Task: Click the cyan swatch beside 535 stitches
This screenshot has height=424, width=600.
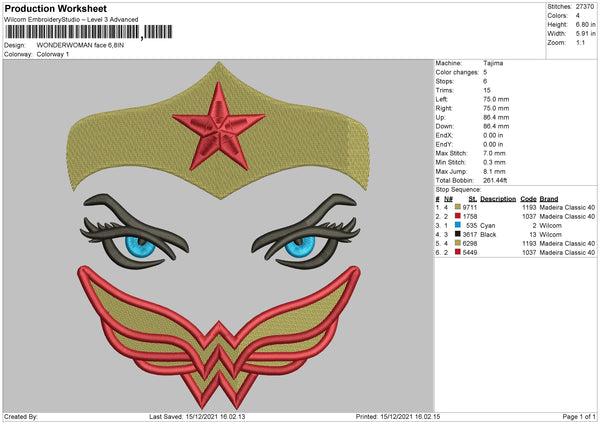Action: (458, 225)
